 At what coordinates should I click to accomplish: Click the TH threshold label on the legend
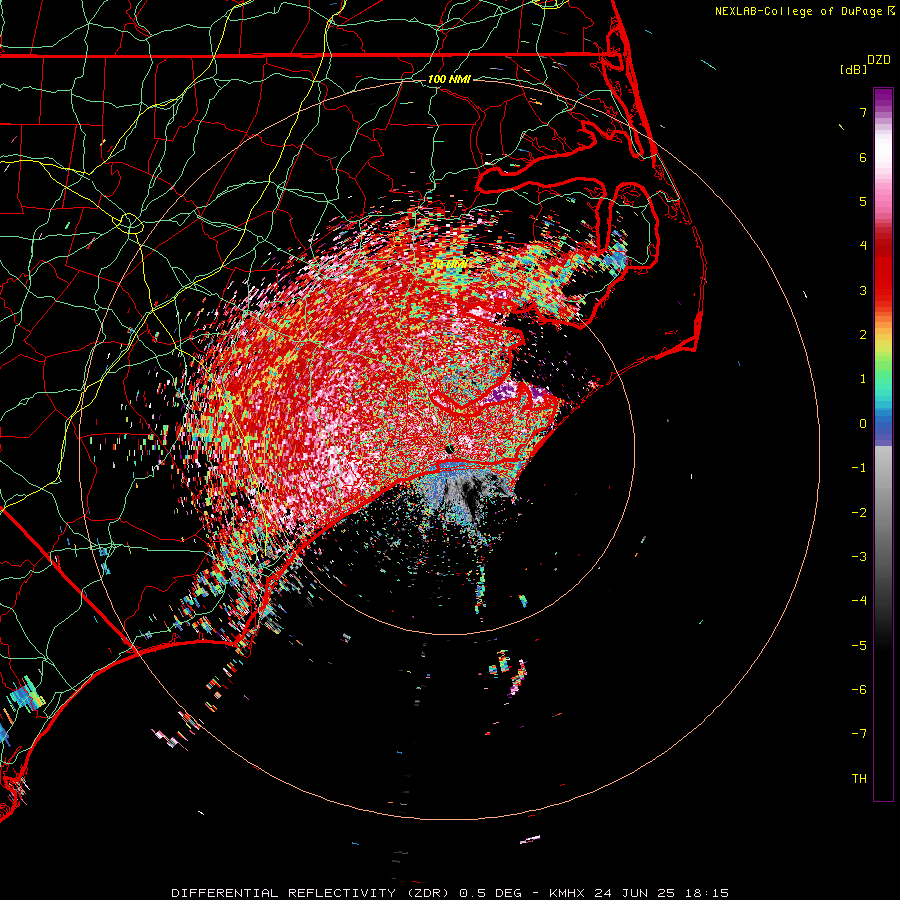859,779
